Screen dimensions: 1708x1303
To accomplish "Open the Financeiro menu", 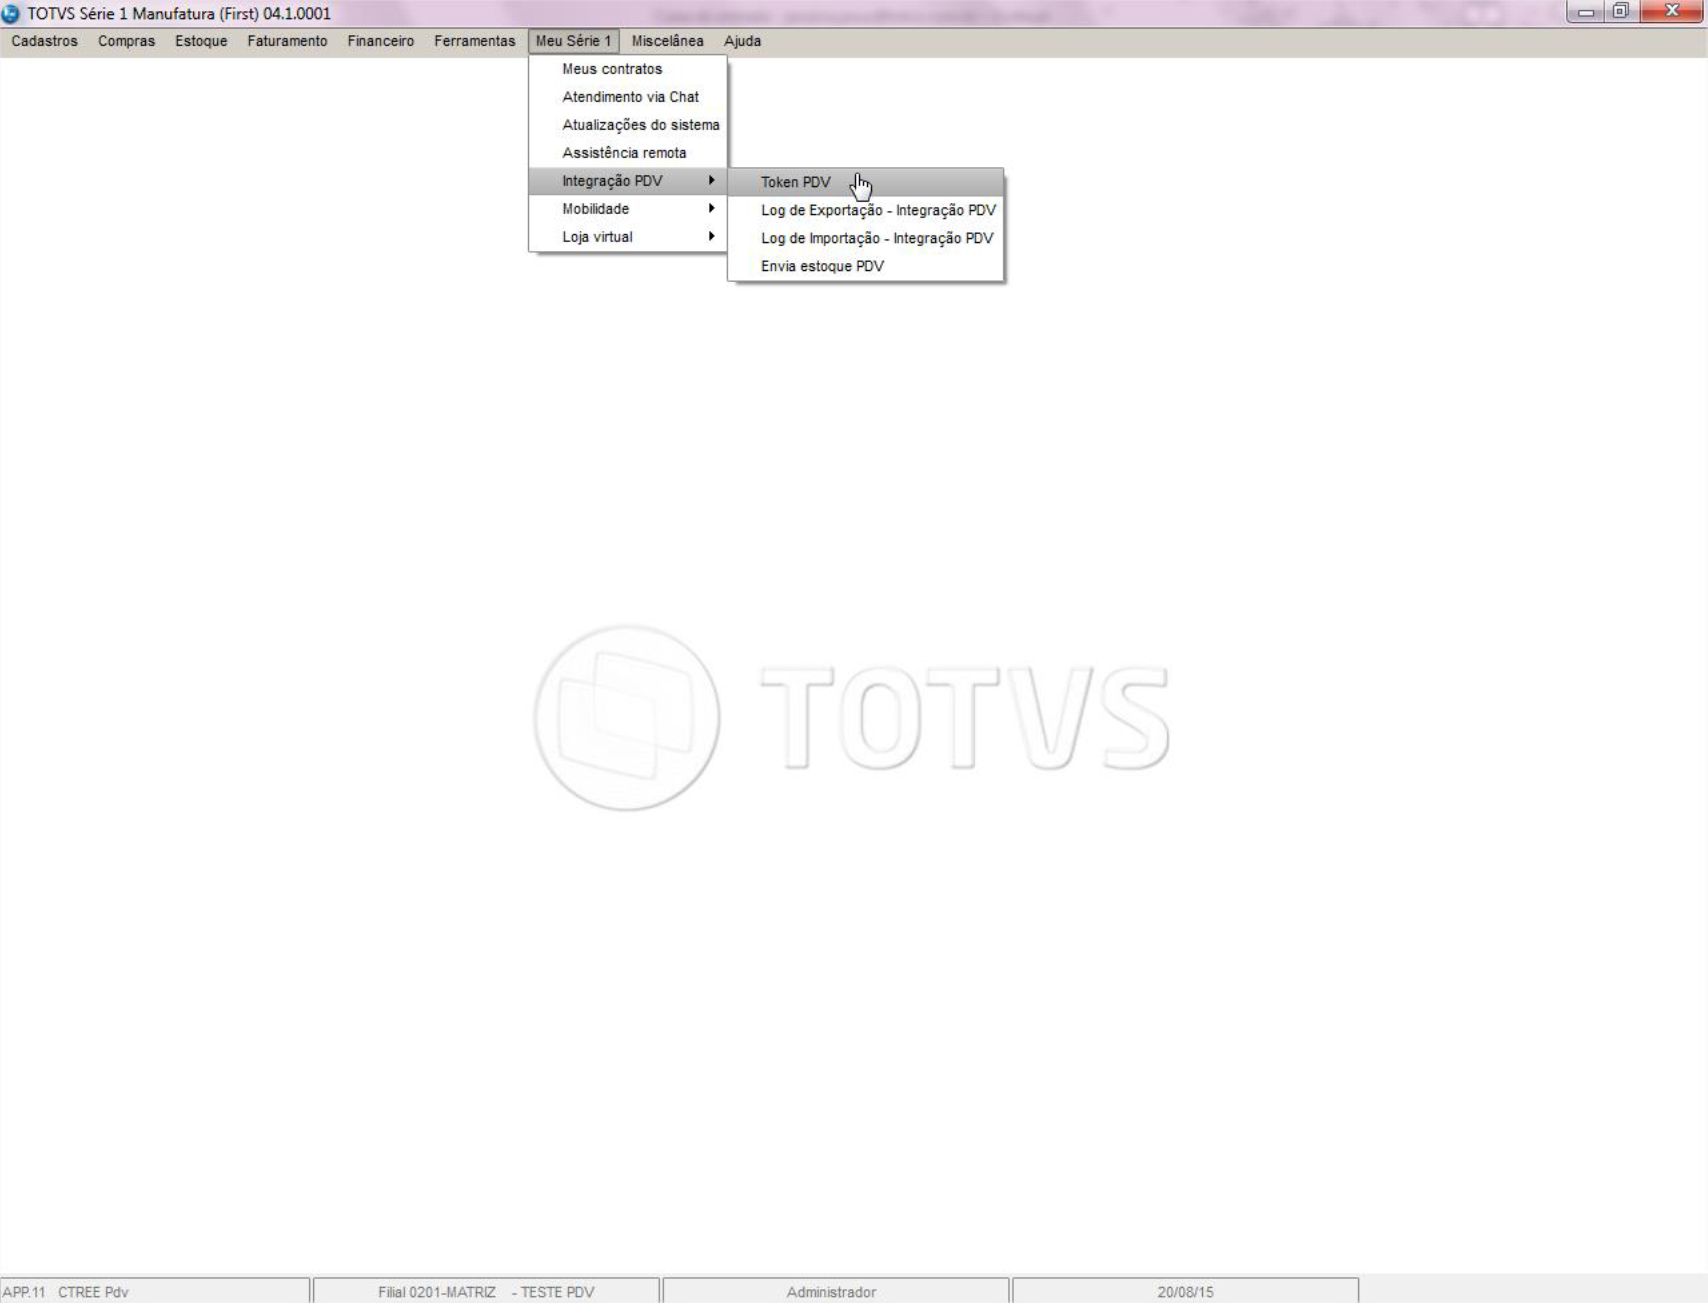I will coord(381,41).
